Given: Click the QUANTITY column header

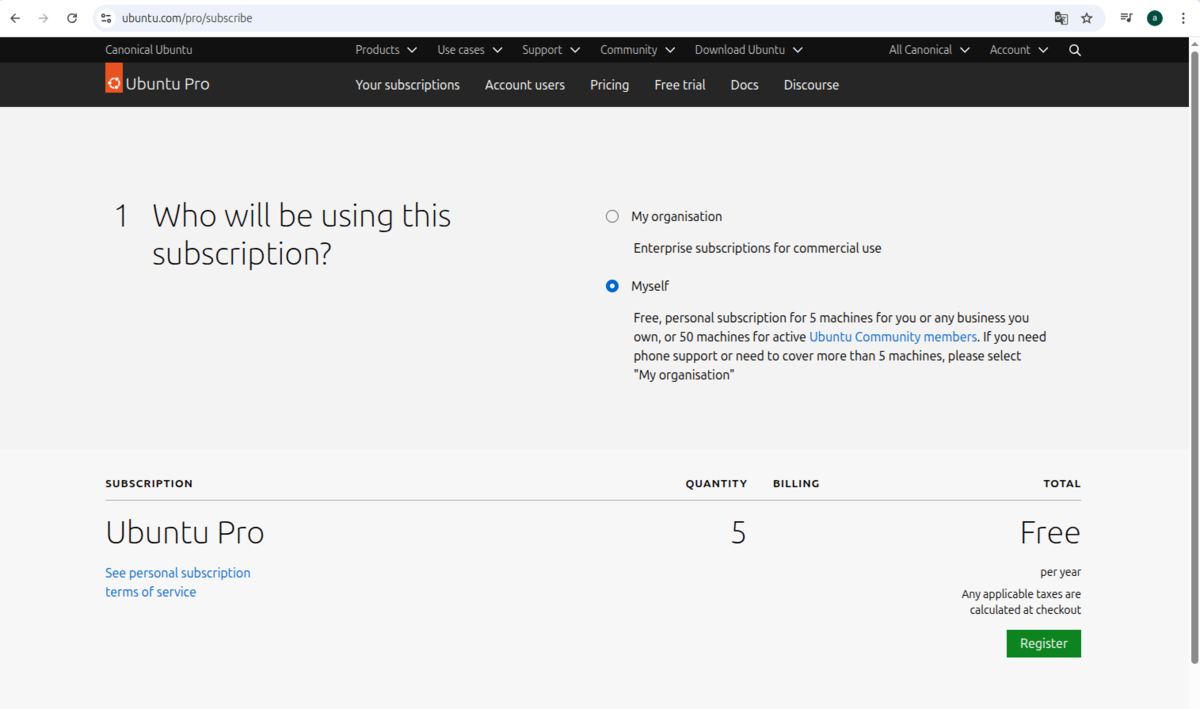Looking at the screenshot, I should (716, 483).
